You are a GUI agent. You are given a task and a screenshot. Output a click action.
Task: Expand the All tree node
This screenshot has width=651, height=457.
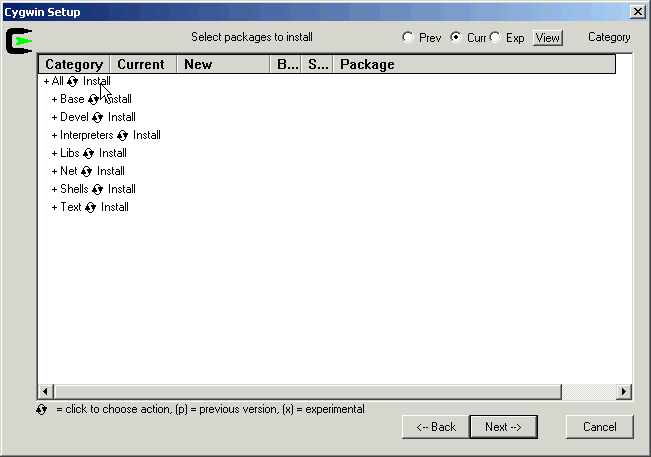pos(46,81)
